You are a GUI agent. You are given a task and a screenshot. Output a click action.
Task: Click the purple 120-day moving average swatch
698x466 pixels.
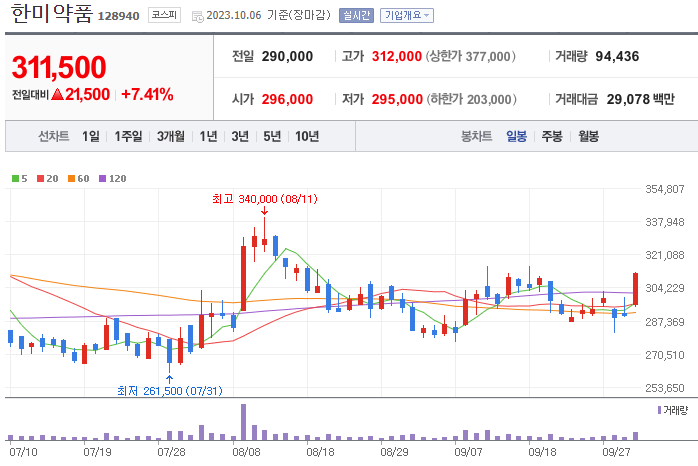pyautogui.click(x=102, y=178)
